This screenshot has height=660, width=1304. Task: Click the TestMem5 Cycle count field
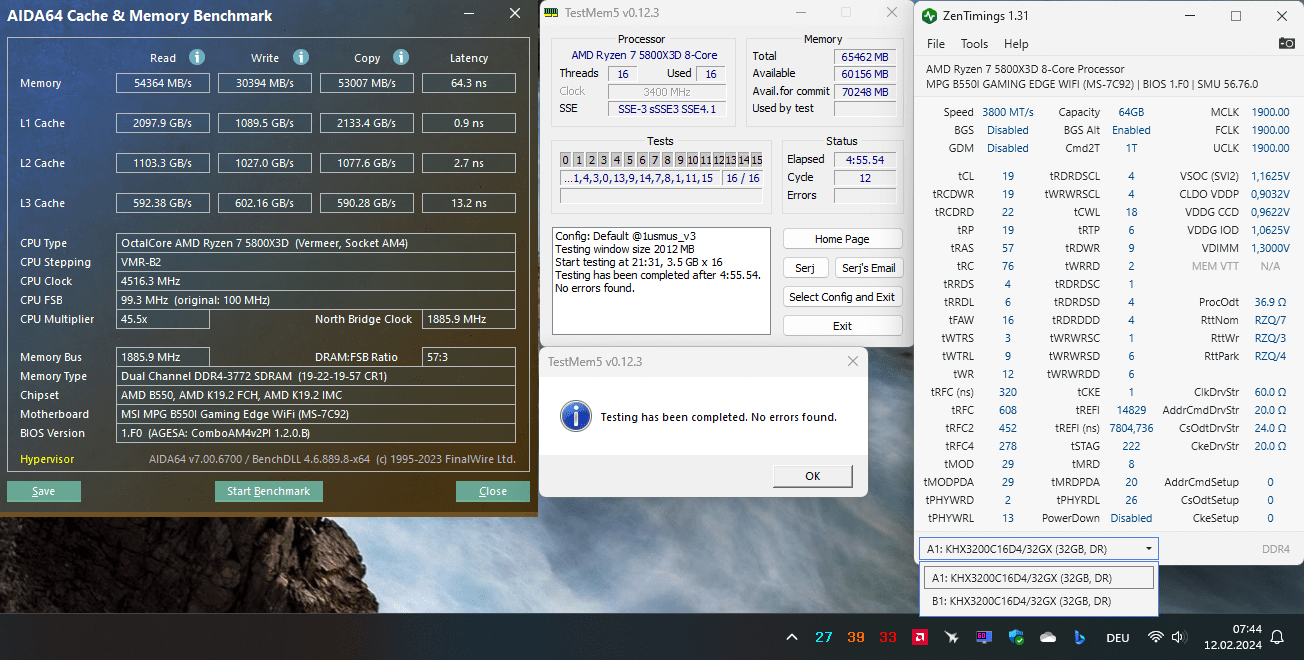click(865, 178)
